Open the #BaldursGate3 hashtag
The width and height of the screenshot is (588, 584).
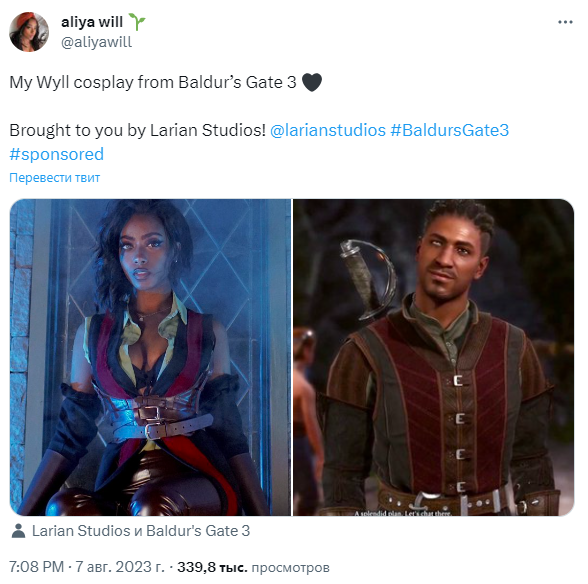[x=450, y=131]
